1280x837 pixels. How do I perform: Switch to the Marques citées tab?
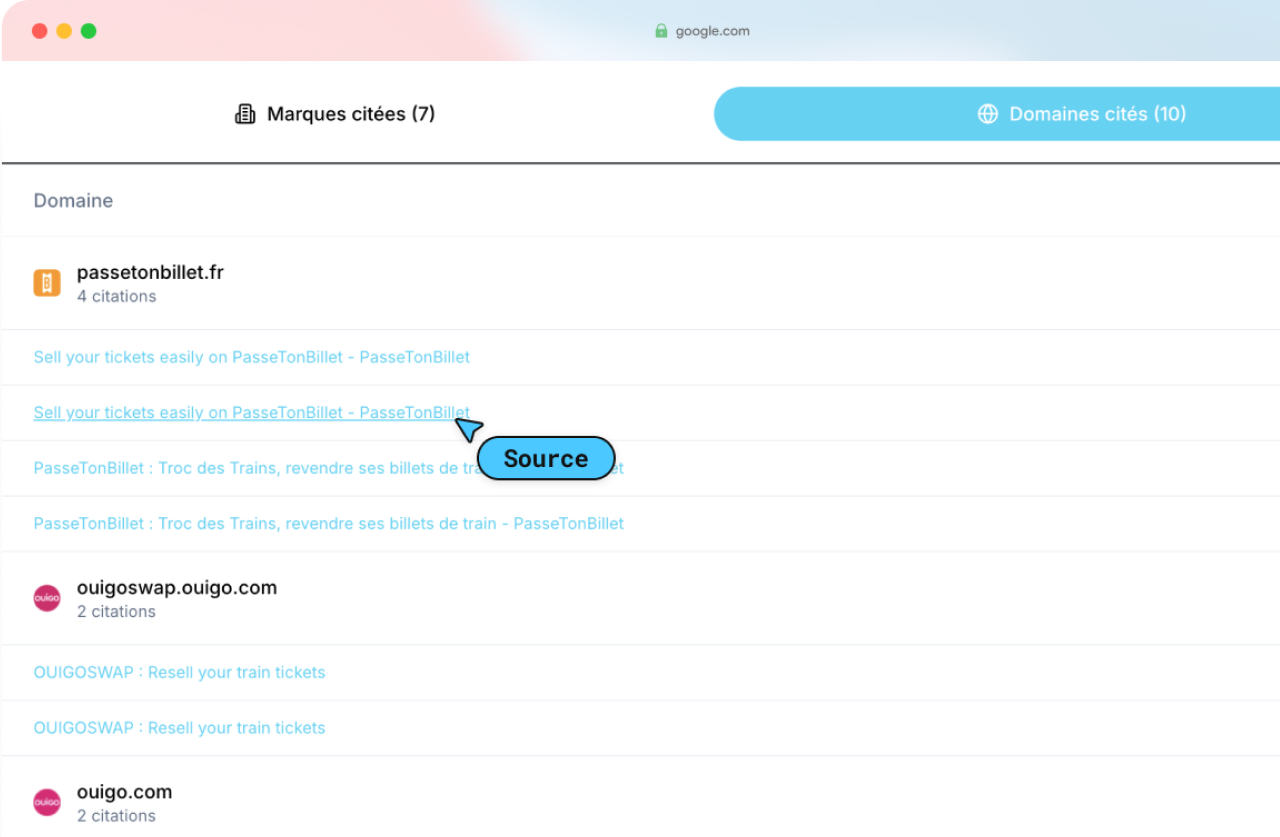(x=336, y=114)
